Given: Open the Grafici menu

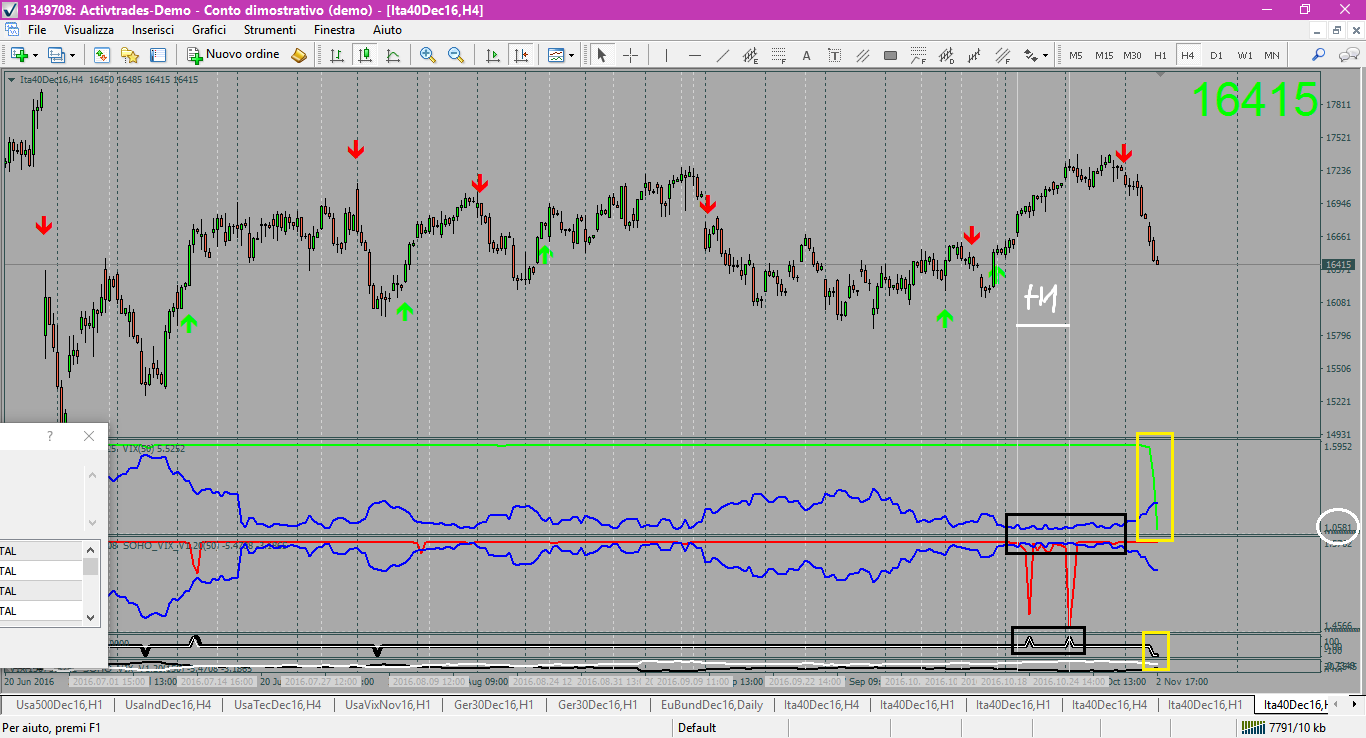Looking at the screenshot, I should tap(209, 30).
